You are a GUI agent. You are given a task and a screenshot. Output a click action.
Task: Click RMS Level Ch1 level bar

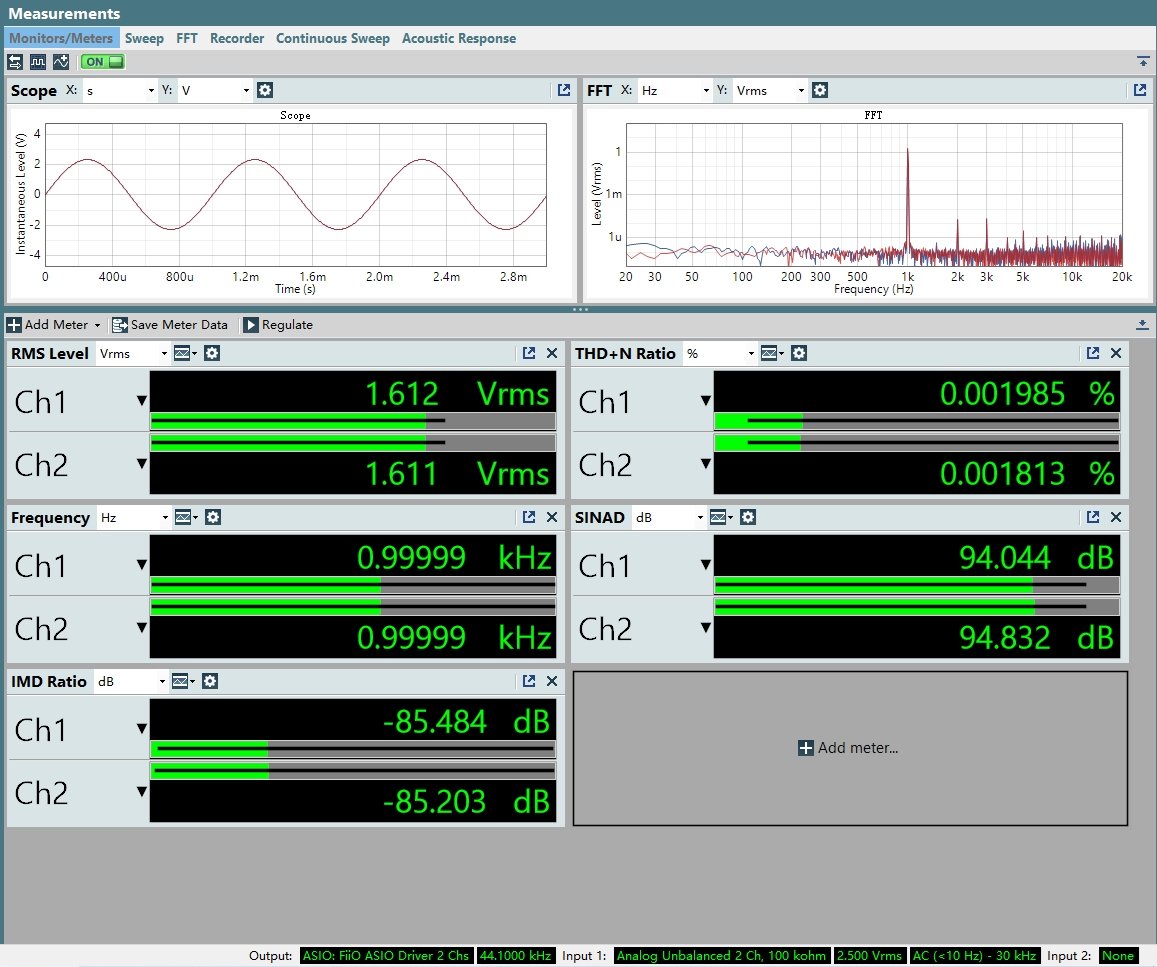coord(353,421)
